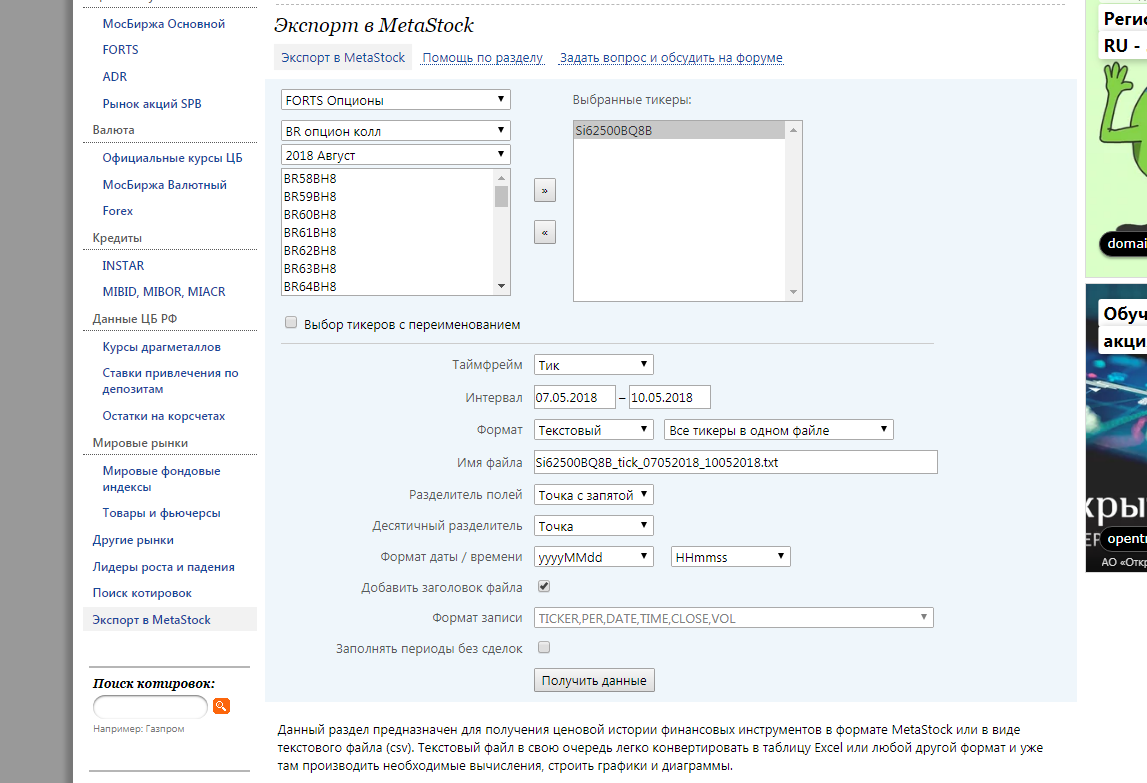The height and width of the screenshot is (783, 1147).
Task: Click selected tickers list scroll-down arrow
Action: coord(793,292)
